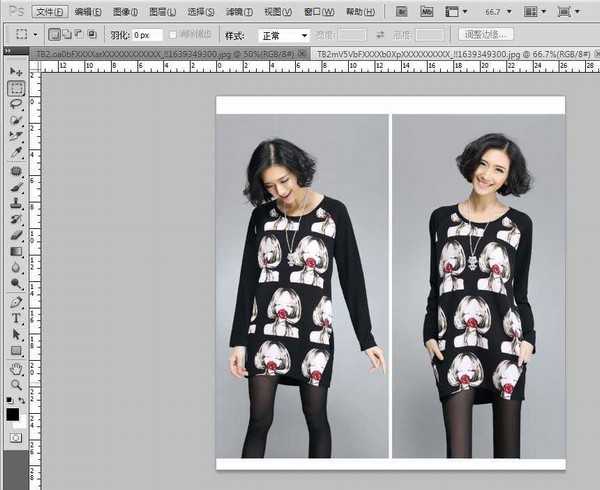Open the 文件 (File) menu
600x490 pixels.
pos(49,12)
